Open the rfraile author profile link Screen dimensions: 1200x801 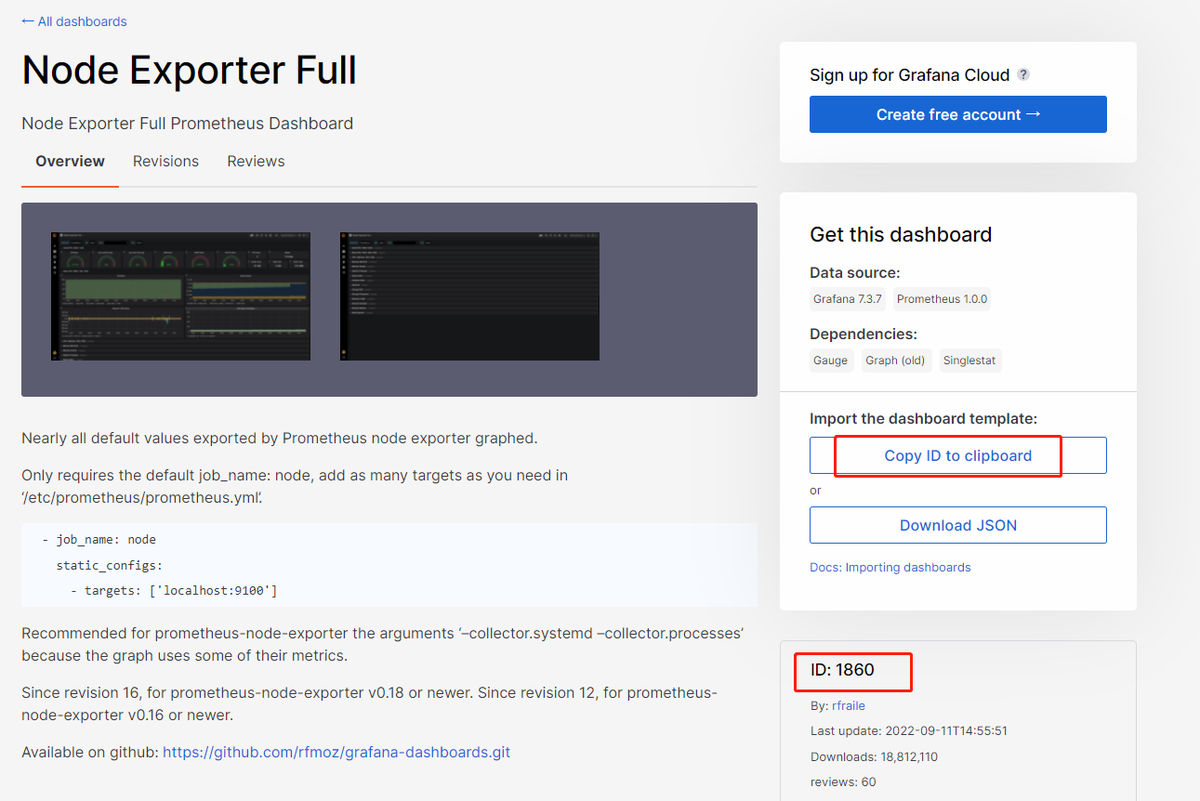click(848, 705)
